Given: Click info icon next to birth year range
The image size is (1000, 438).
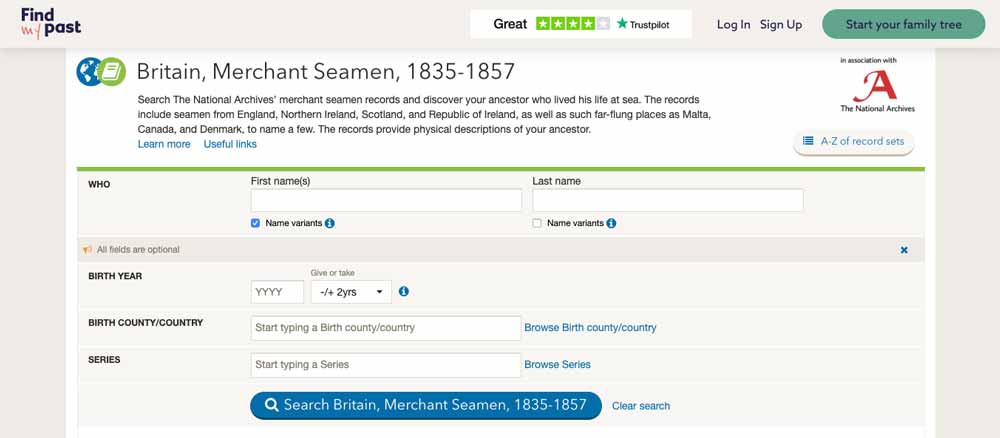Looking at the screenshot, I should pyautogui.click(x=404, y=291).
